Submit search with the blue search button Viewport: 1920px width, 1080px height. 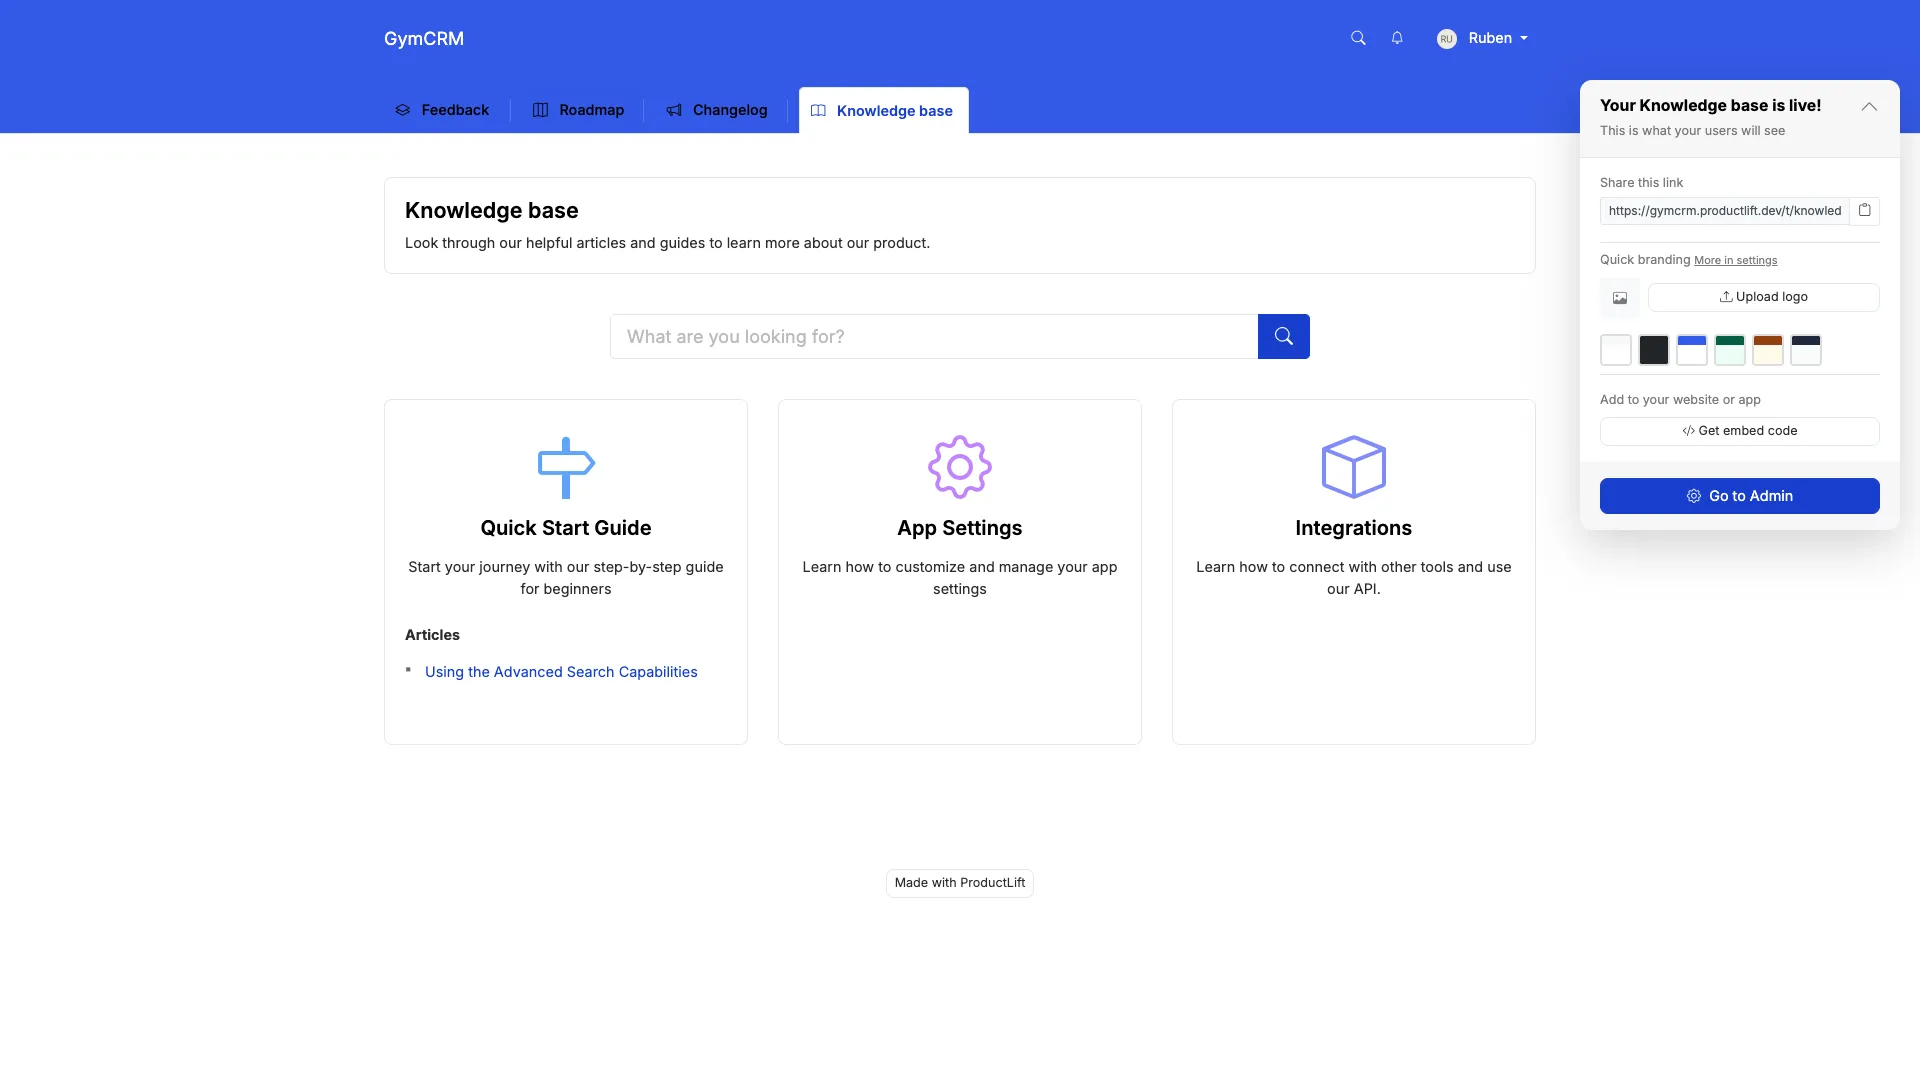pos(1283,336)
